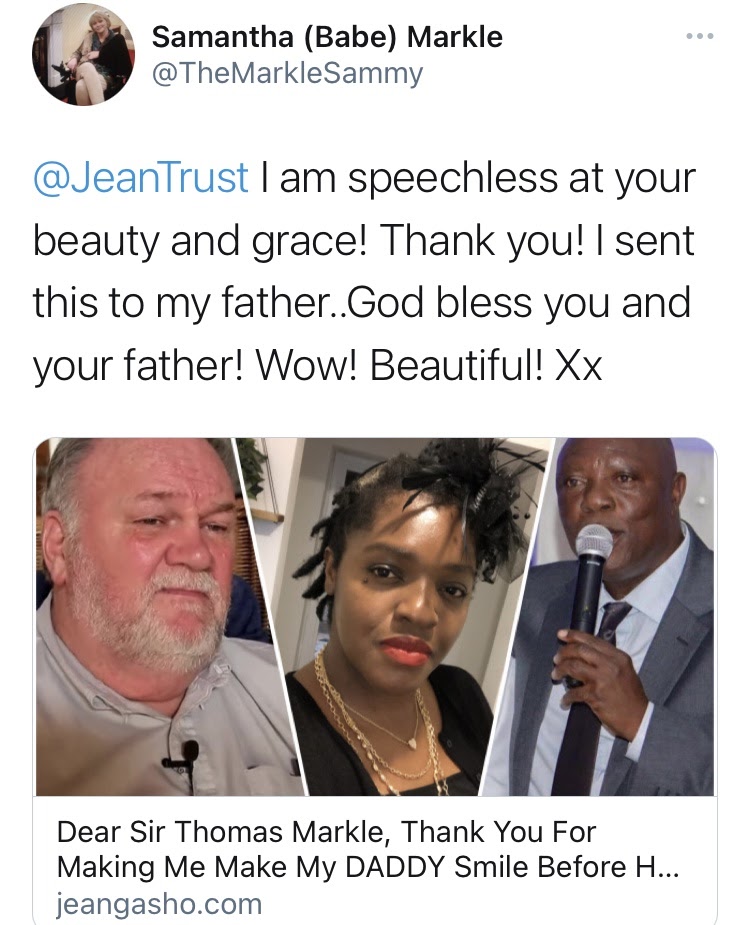Tap the tweet text 'speechless at your'
750x925 pixels.
pos(522,179)
